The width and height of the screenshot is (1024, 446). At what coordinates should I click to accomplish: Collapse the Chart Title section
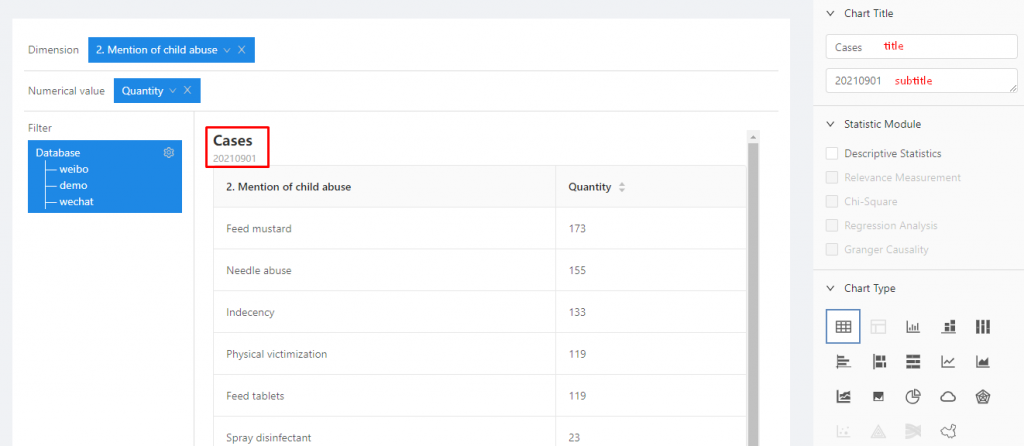(x=829, y=14)
